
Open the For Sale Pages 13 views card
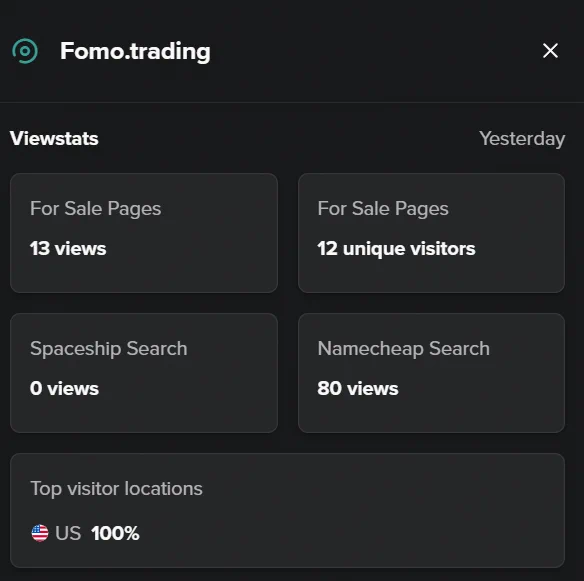pyautogui.click(x=144, y=233)
